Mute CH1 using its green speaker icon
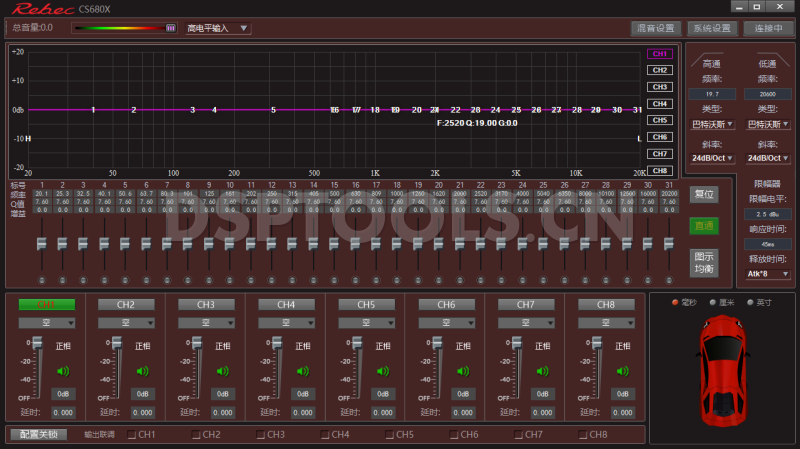 (64, 371)
